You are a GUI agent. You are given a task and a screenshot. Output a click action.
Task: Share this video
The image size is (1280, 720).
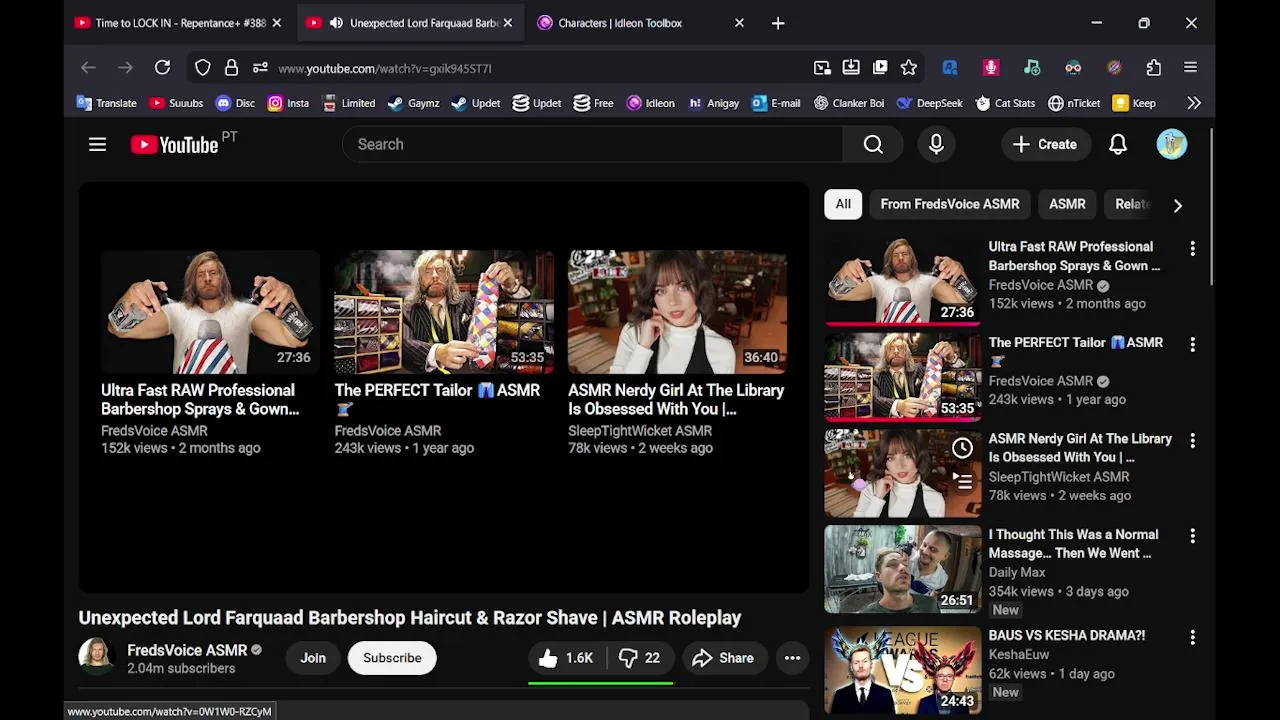point(723,658)
